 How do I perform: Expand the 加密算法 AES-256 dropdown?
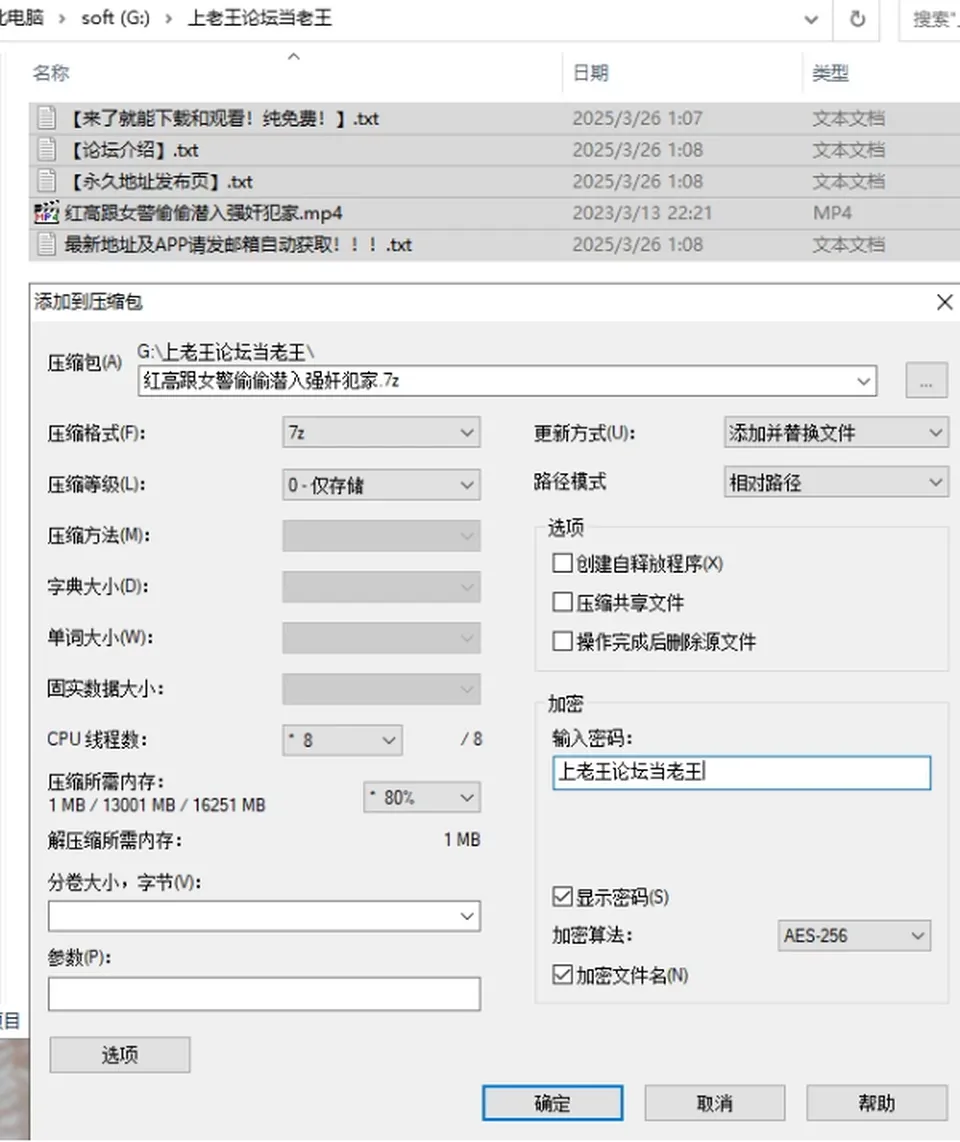coord(854,935)
